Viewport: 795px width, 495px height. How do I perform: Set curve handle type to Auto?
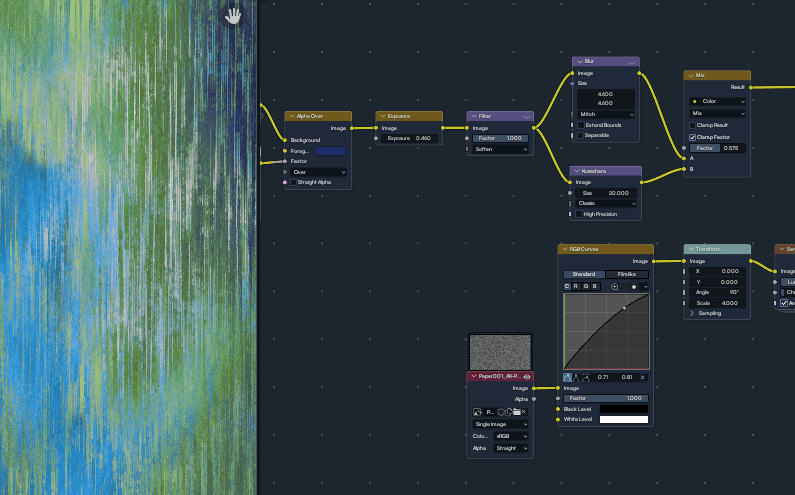point(567,377)
